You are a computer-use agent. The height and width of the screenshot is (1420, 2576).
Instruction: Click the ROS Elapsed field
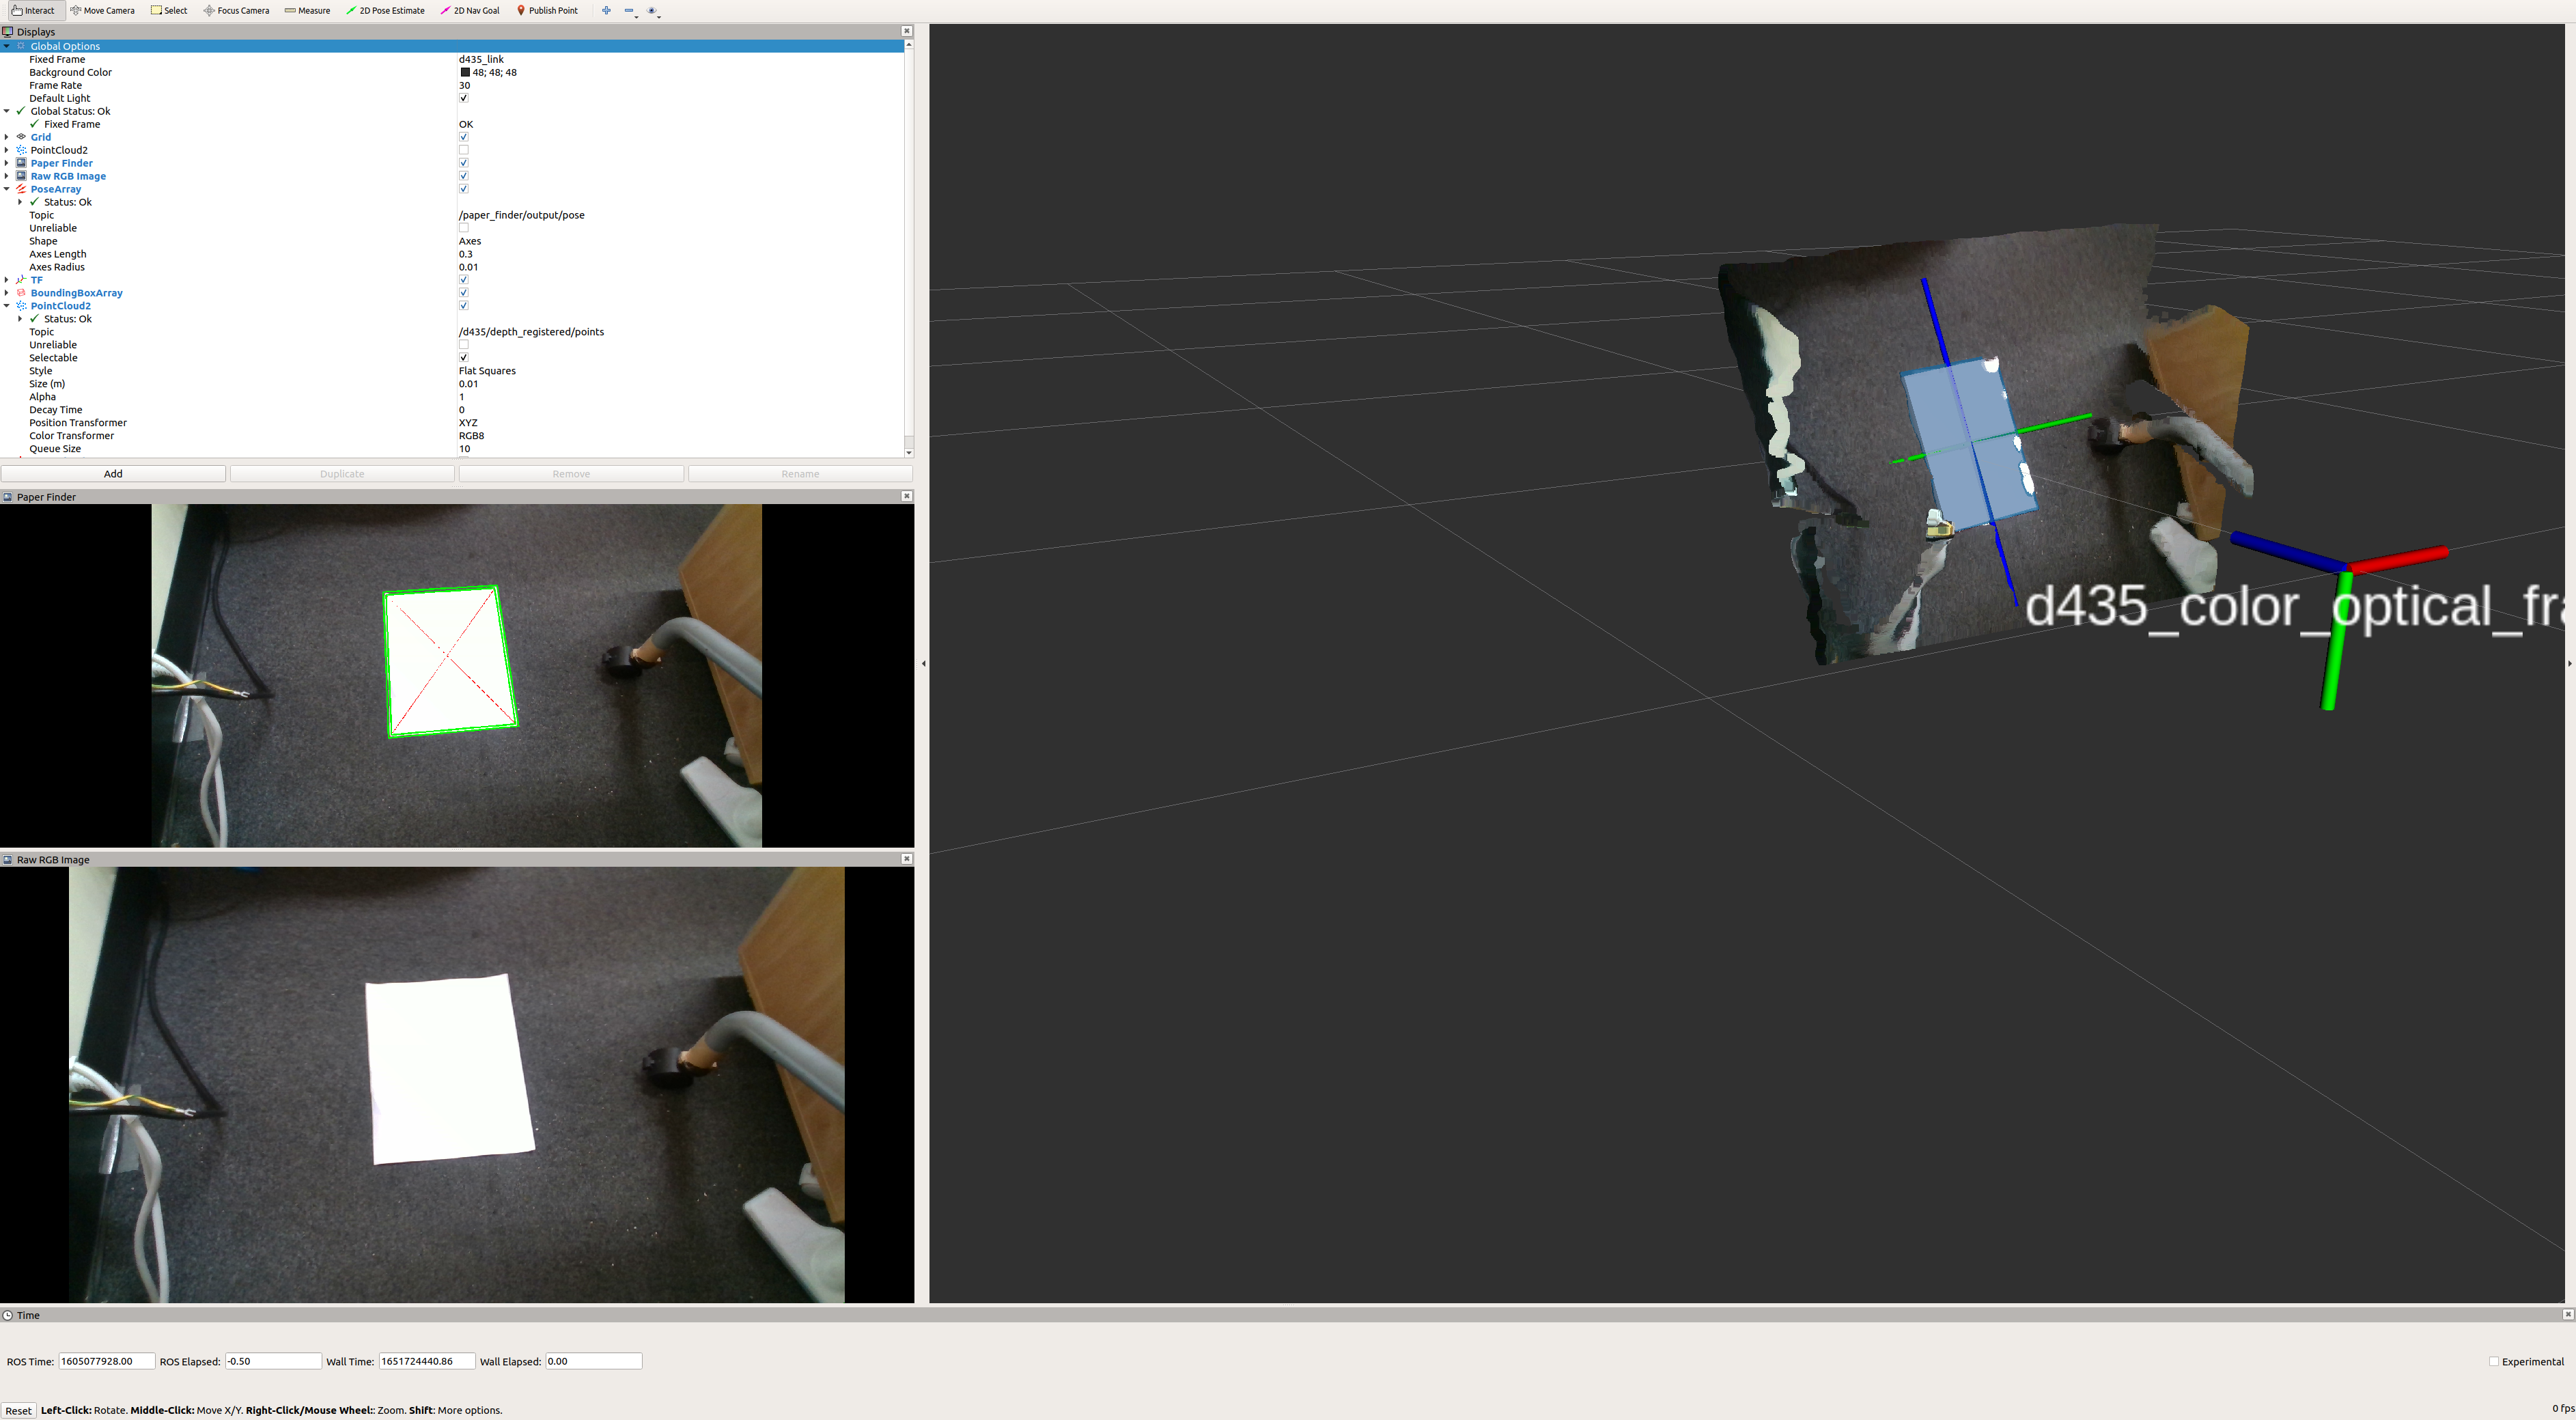[273, 1361]
